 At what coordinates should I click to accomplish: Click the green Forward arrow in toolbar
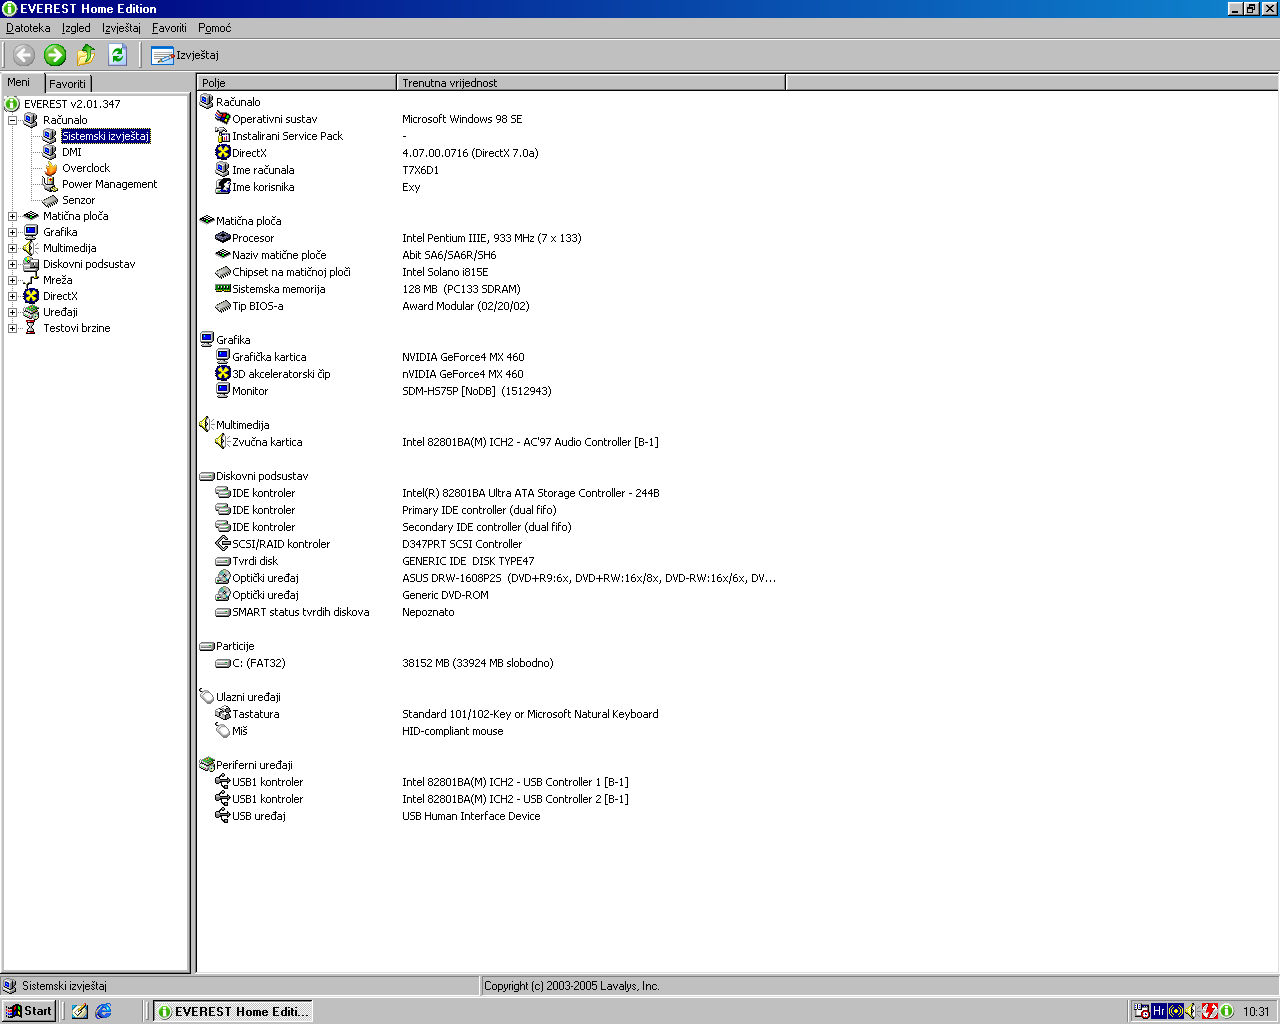point(55,55)
